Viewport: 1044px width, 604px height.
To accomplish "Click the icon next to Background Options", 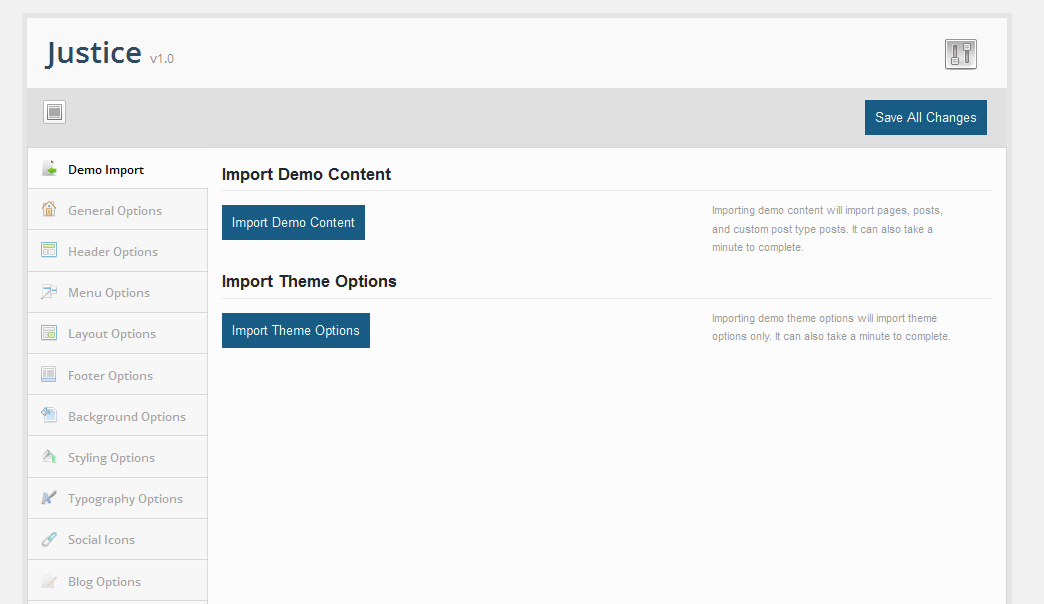I will [49, 416].
